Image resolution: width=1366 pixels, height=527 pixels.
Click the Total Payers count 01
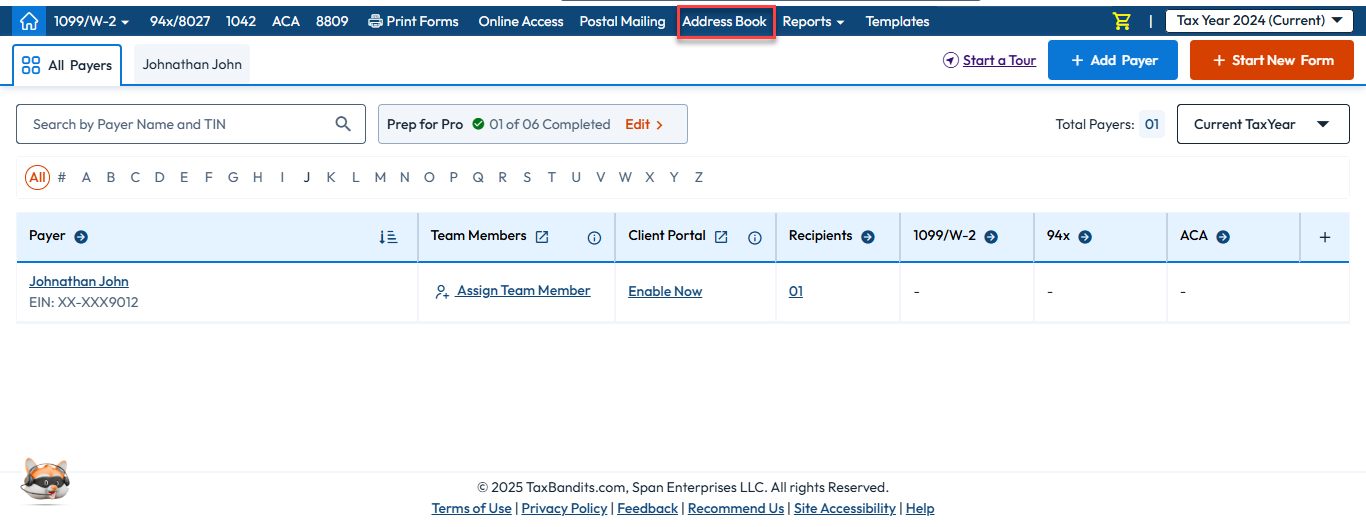click(1152, 124)
